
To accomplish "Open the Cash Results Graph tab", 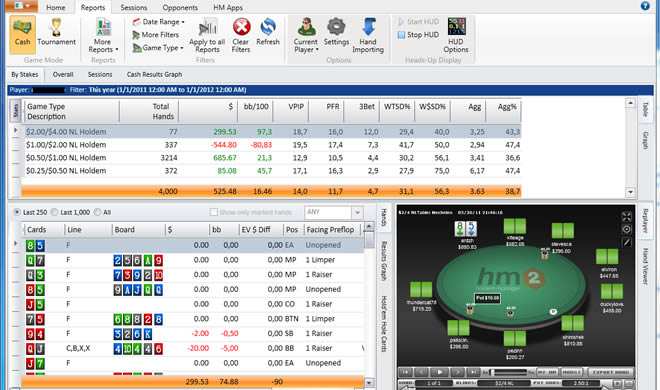I will point(154,74).
